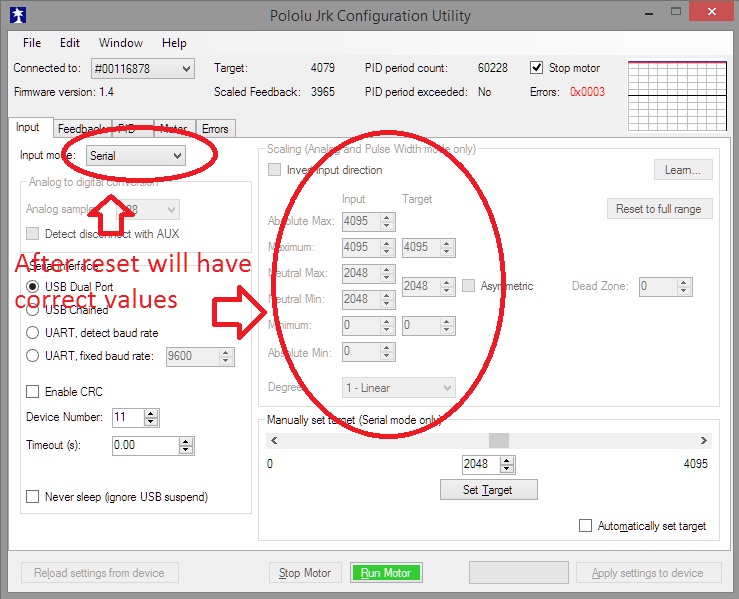Click left arrow of target scrollbar
The height and width of the screenshot is (599, 739).
[274, 441]
